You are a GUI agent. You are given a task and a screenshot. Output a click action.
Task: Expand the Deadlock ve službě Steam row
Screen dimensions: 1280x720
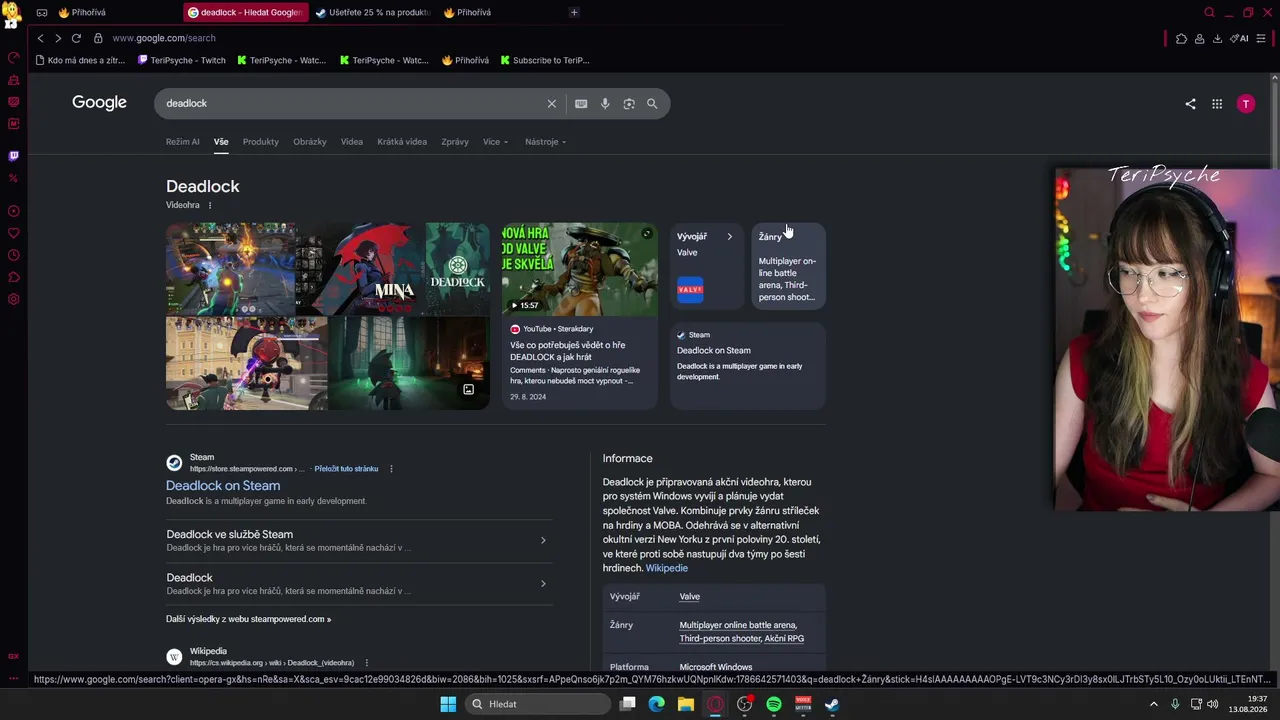point(358,540)
